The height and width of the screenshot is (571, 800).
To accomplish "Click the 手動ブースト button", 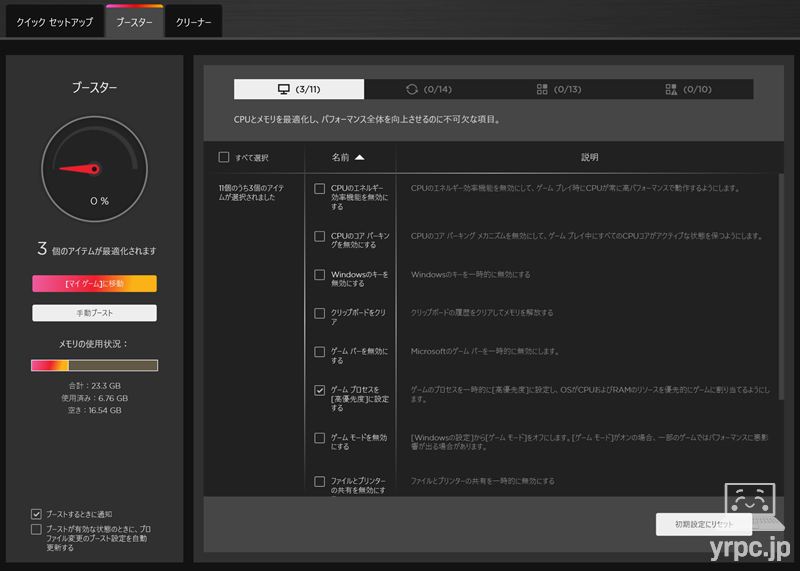I will tap(94, 313).
